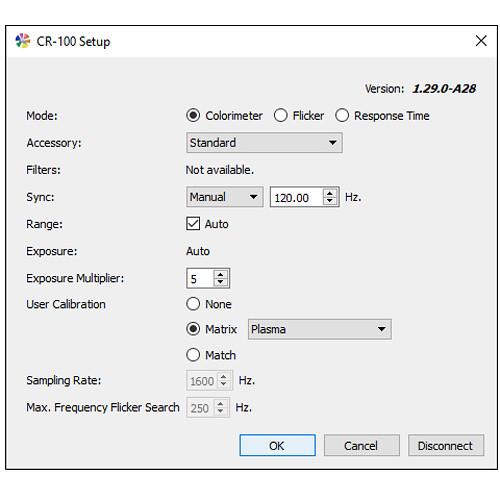The height and width of the screenshot is (500, 500).
Task: Decrease sync frequency with down arrow
Action: pyautogui.click(x=330, y=201)
